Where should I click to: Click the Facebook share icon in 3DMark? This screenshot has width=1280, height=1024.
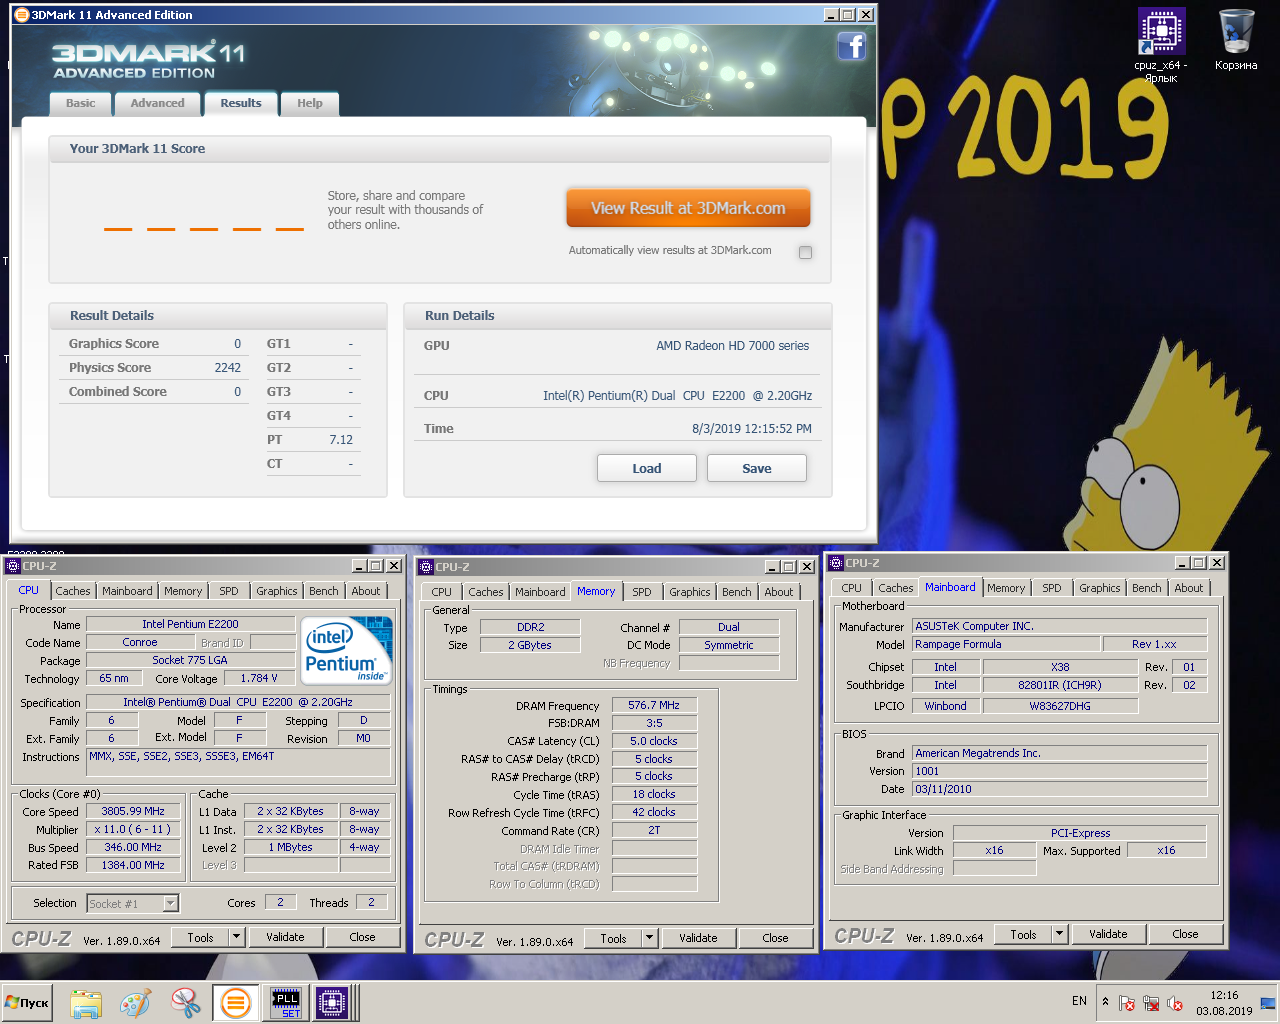(852, 46)
